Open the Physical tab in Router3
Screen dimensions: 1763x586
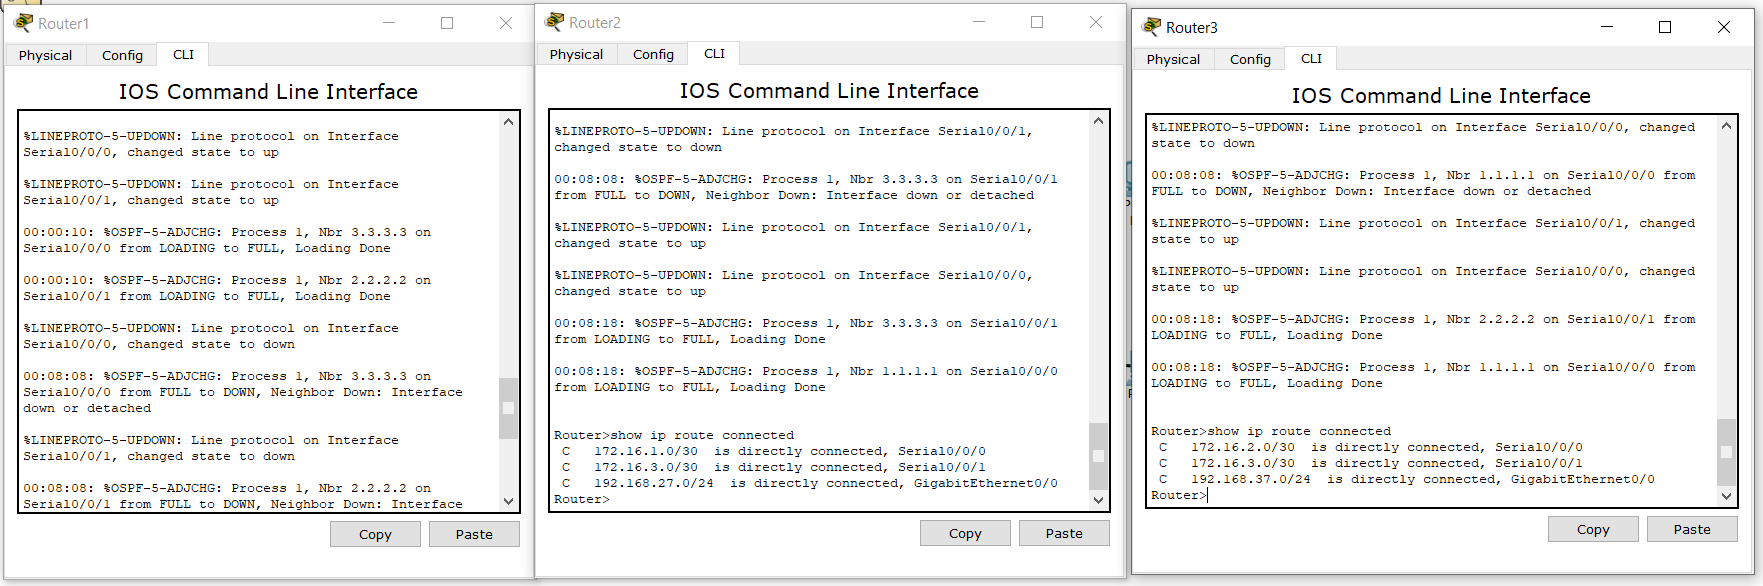pyautogui.click(x=1173, y=59)
